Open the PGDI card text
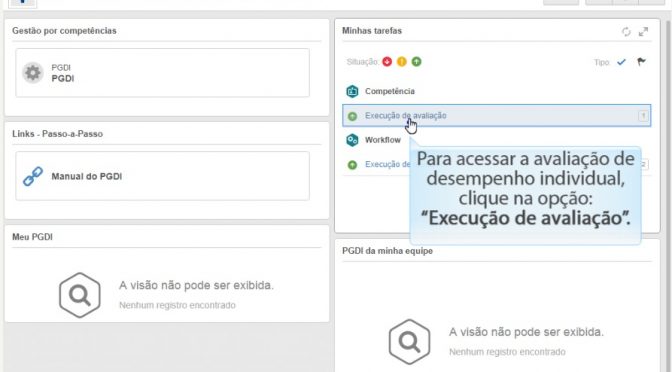The image size is (672, 372). coord(63,73)
